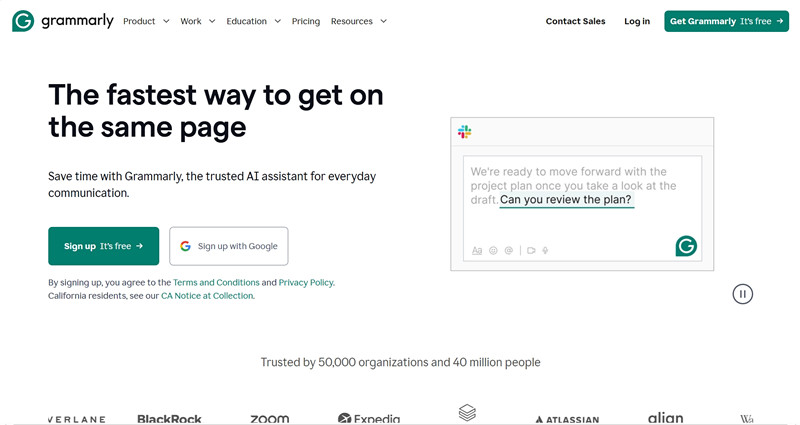Viewport: 800px width, 425px height.
Task: Click the Everlane logo
Action: (x=77, y=420)
